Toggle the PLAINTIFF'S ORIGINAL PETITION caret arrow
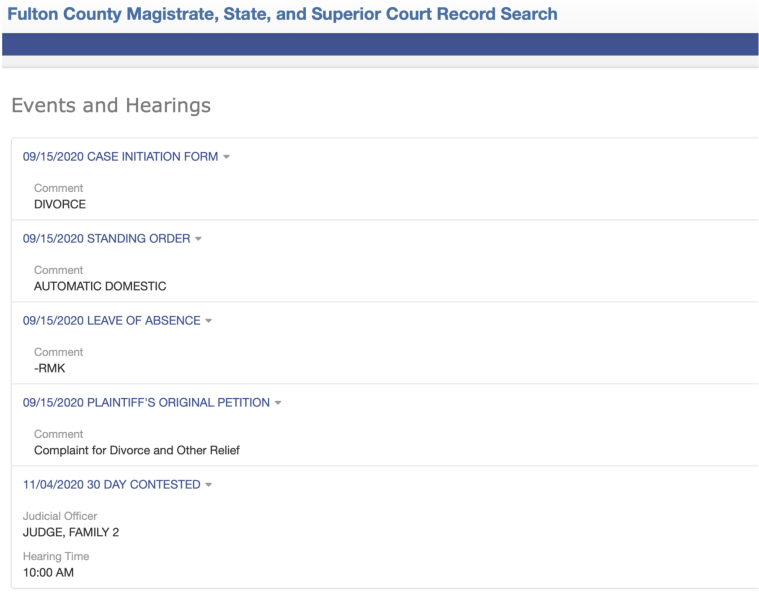The height and width of the screenshot is (614, 759). pos(278,402)
